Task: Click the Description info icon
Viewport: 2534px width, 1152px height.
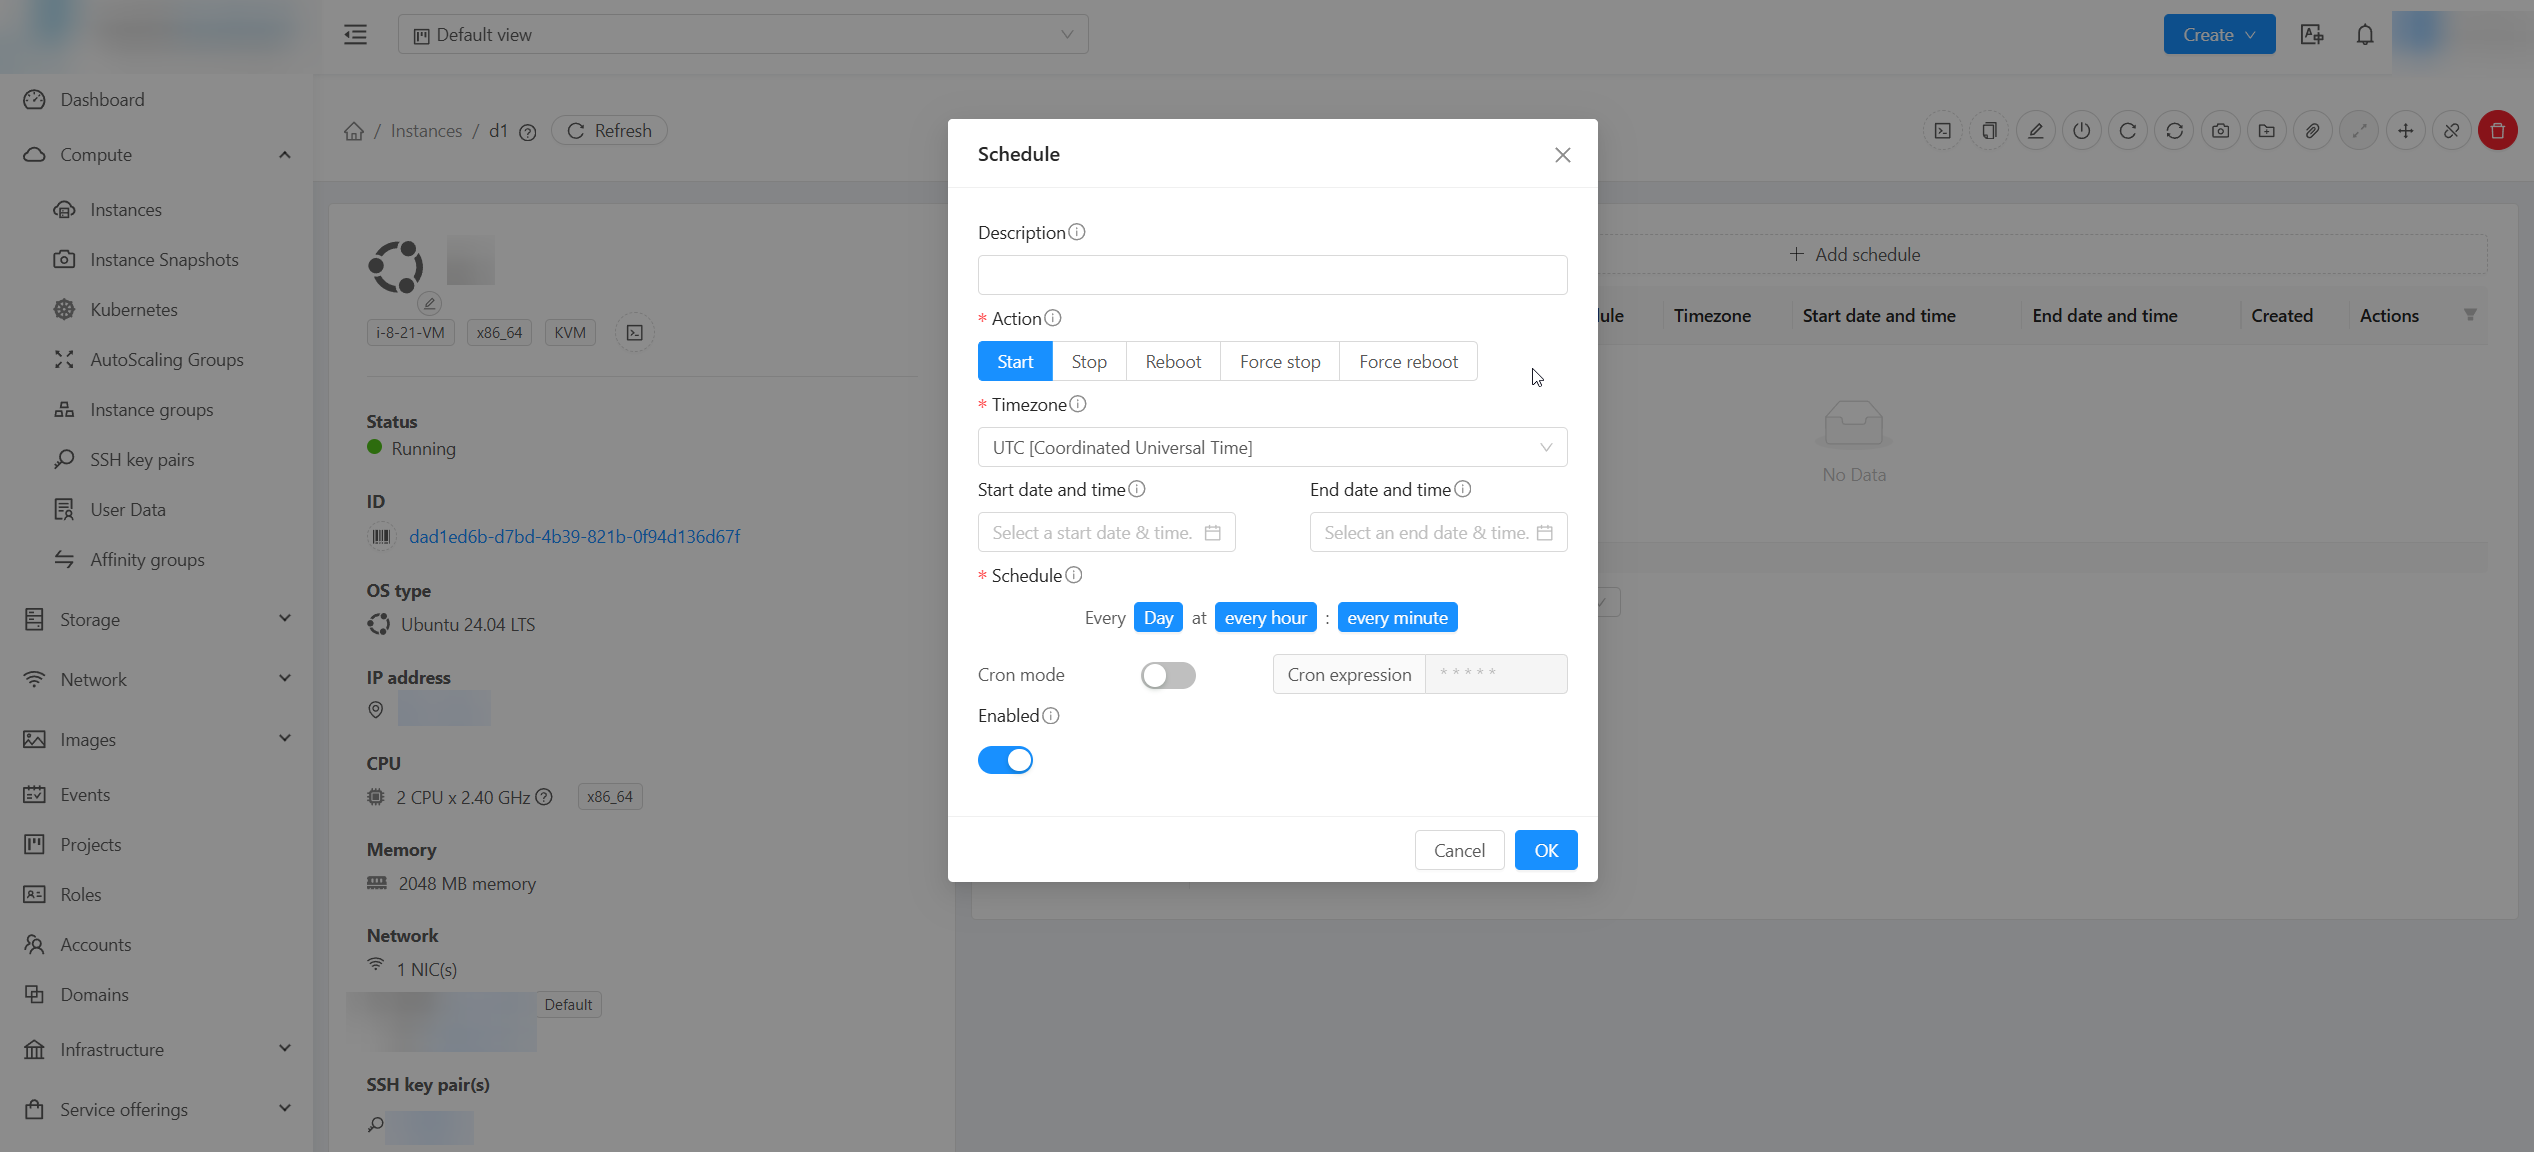Action: pos(1076,232)
